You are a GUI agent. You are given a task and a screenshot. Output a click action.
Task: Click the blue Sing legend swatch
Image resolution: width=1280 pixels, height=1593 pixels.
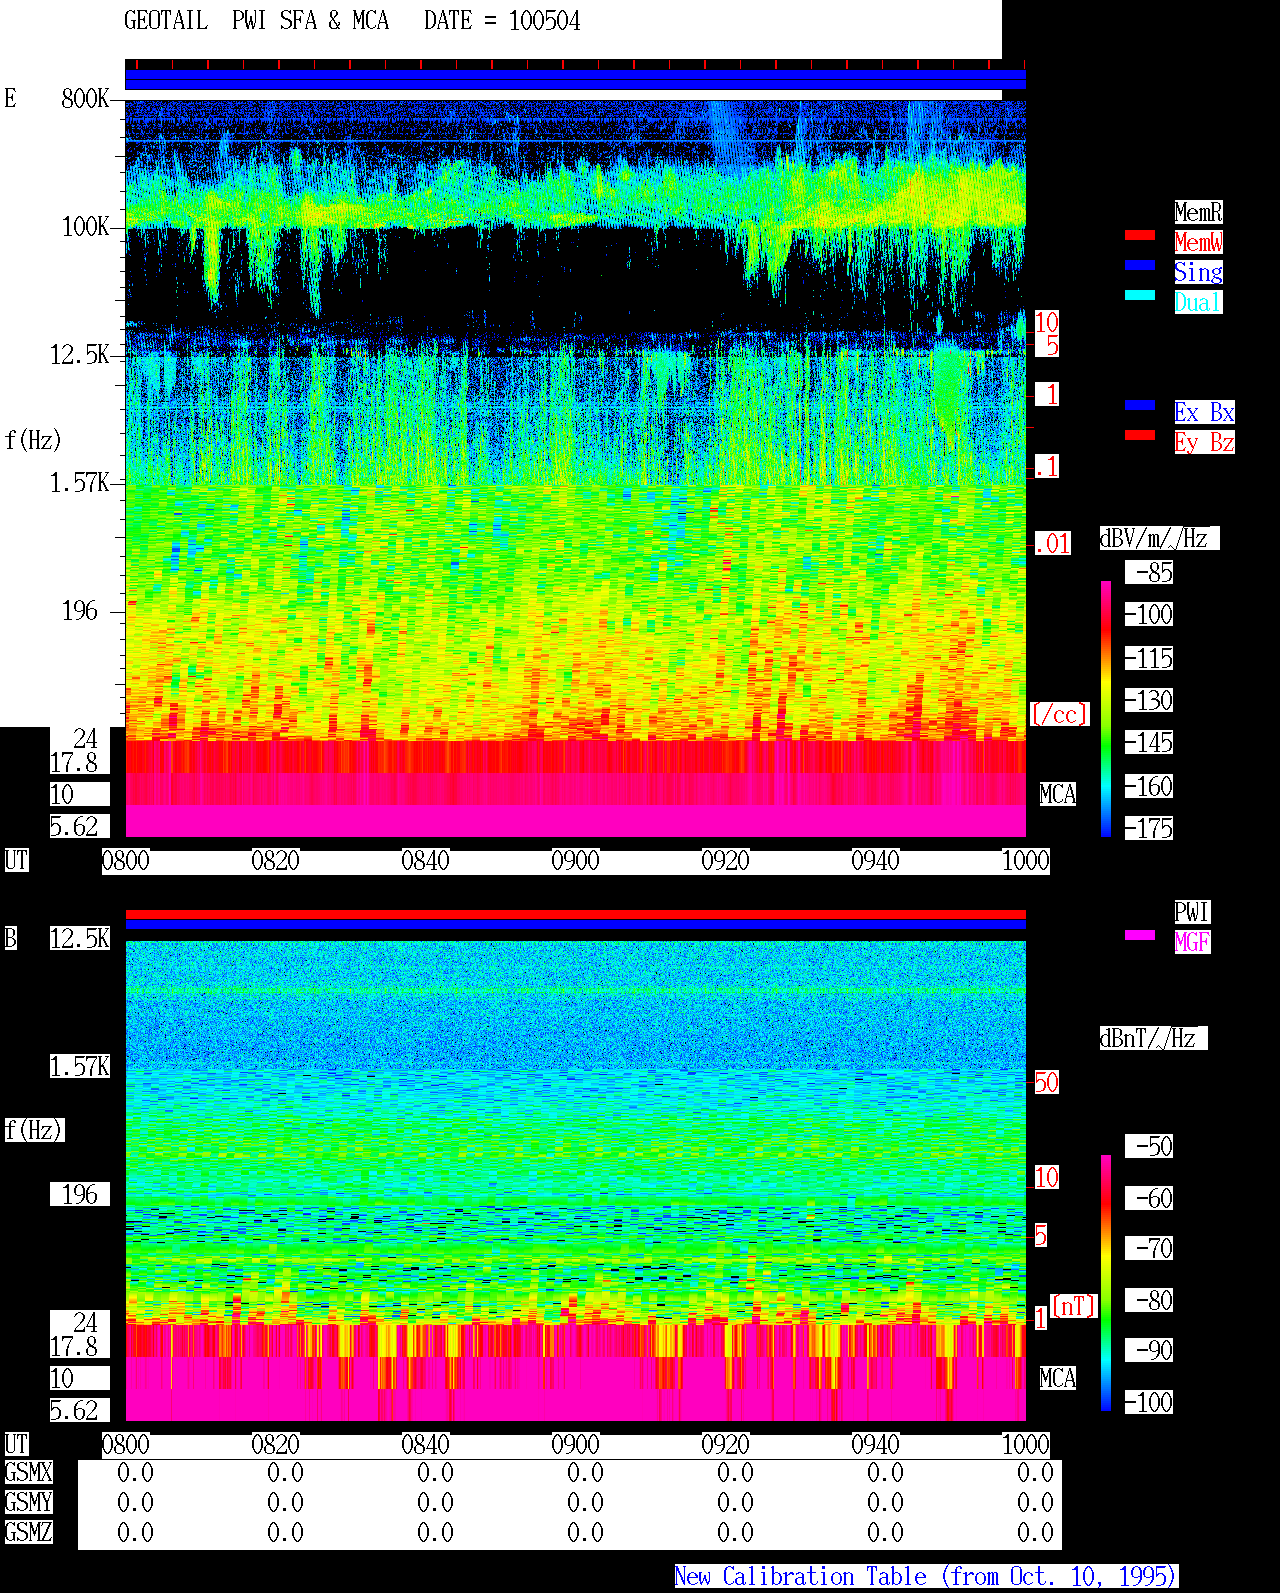1140,265
